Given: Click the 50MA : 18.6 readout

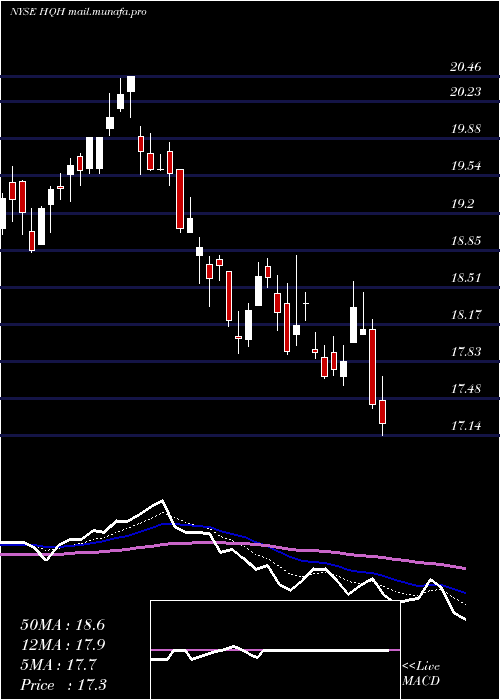Looking at the screenshot, I should click(x=62, y=625).
